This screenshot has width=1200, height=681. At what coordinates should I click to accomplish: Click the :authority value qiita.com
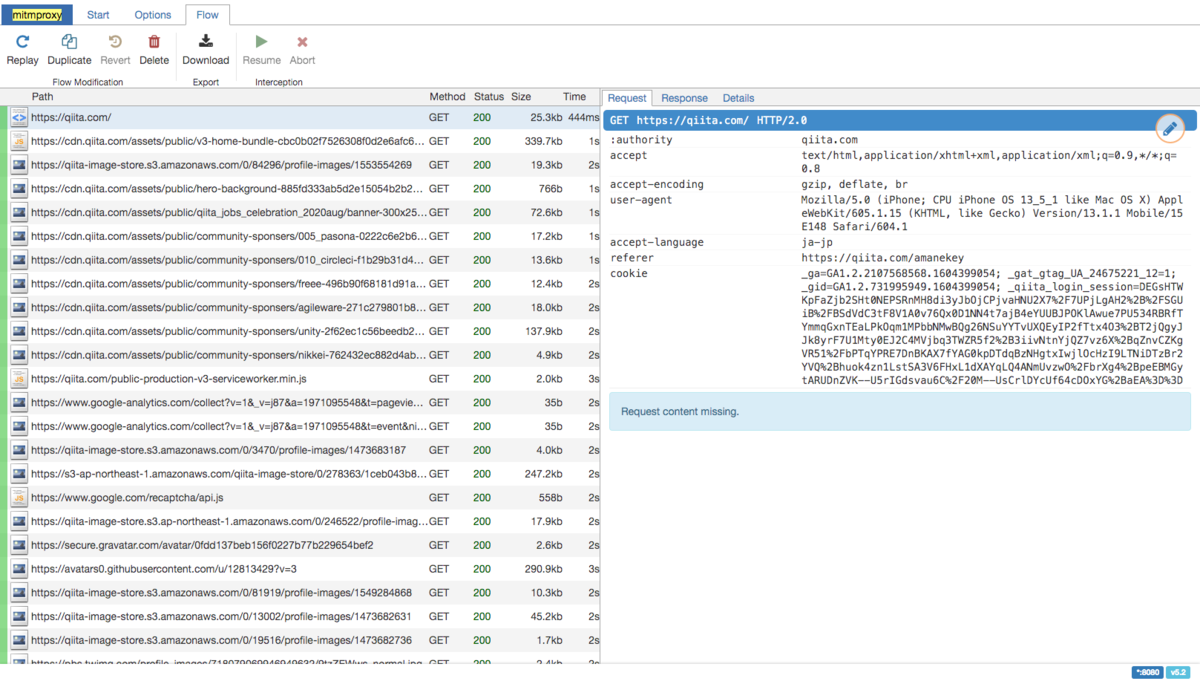[x=829, y=140]
